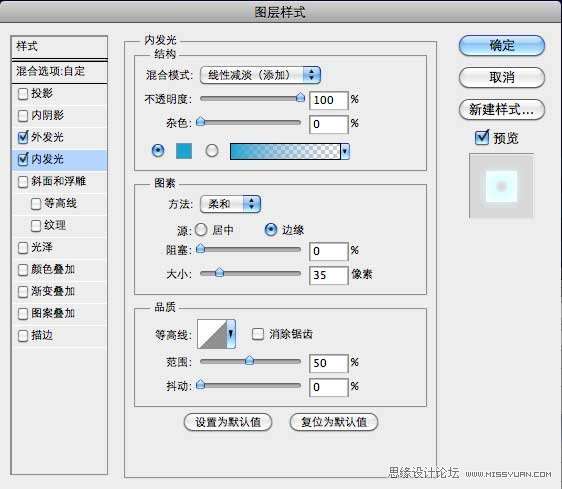Screen dimensions: 562x489
Task: Enable the 内阴影 (Inner Shadow) checkbox
Action: point(23,116)
